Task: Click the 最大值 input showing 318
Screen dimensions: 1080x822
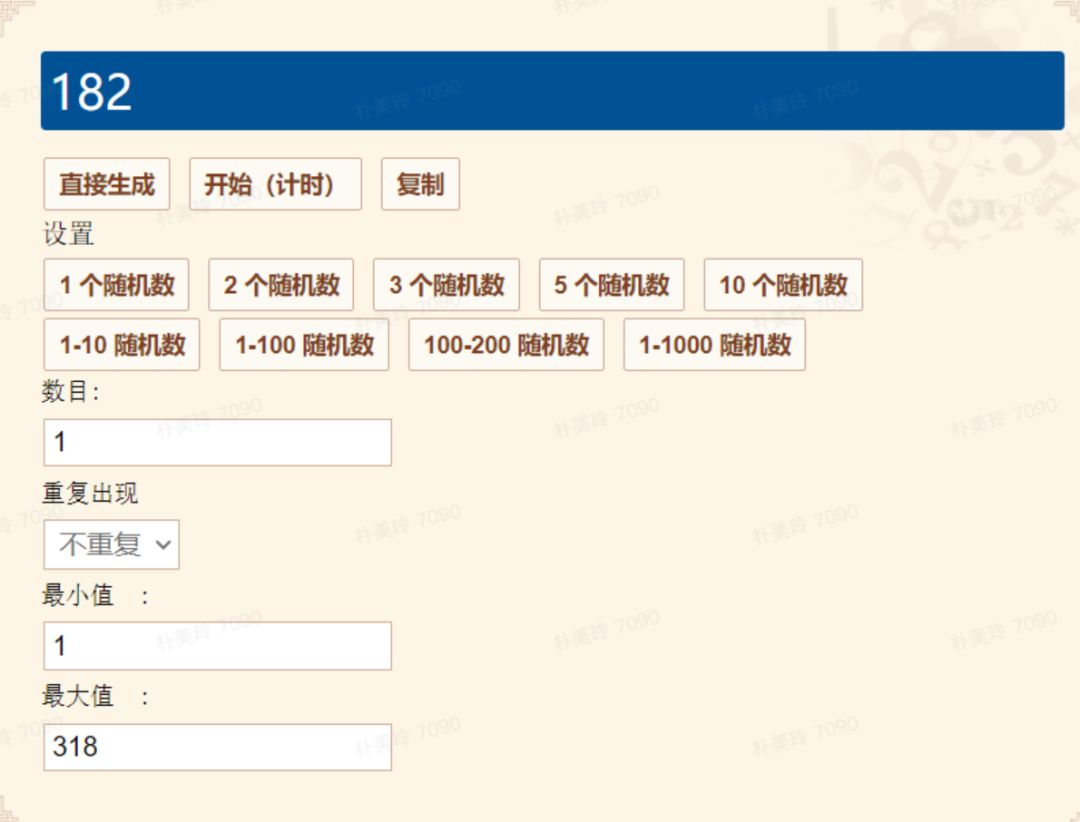Action: click(x=218, y=747)
